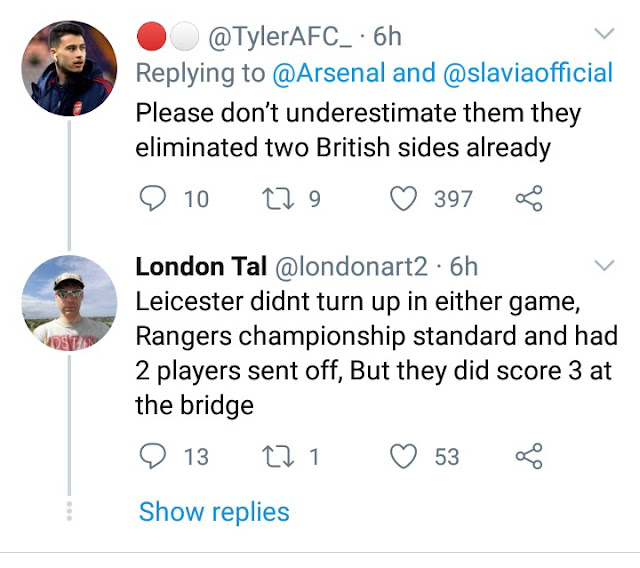640x568 pixels.
Task: Open the @slaviaofficial mention link
Action: pos(528,73)
